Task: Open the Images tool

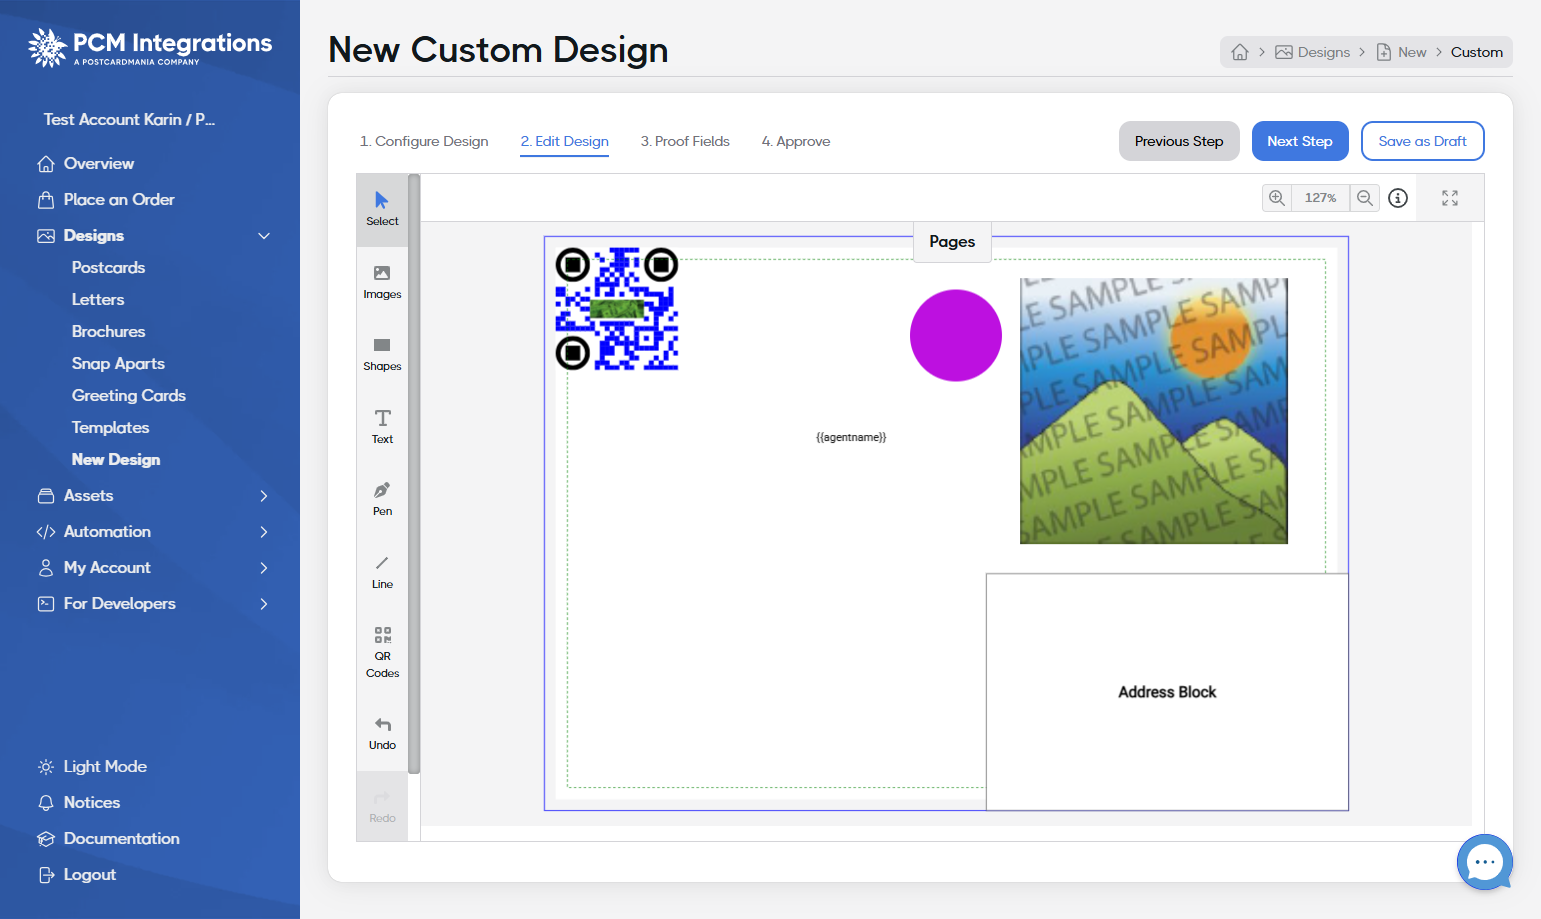Action: 382,282
